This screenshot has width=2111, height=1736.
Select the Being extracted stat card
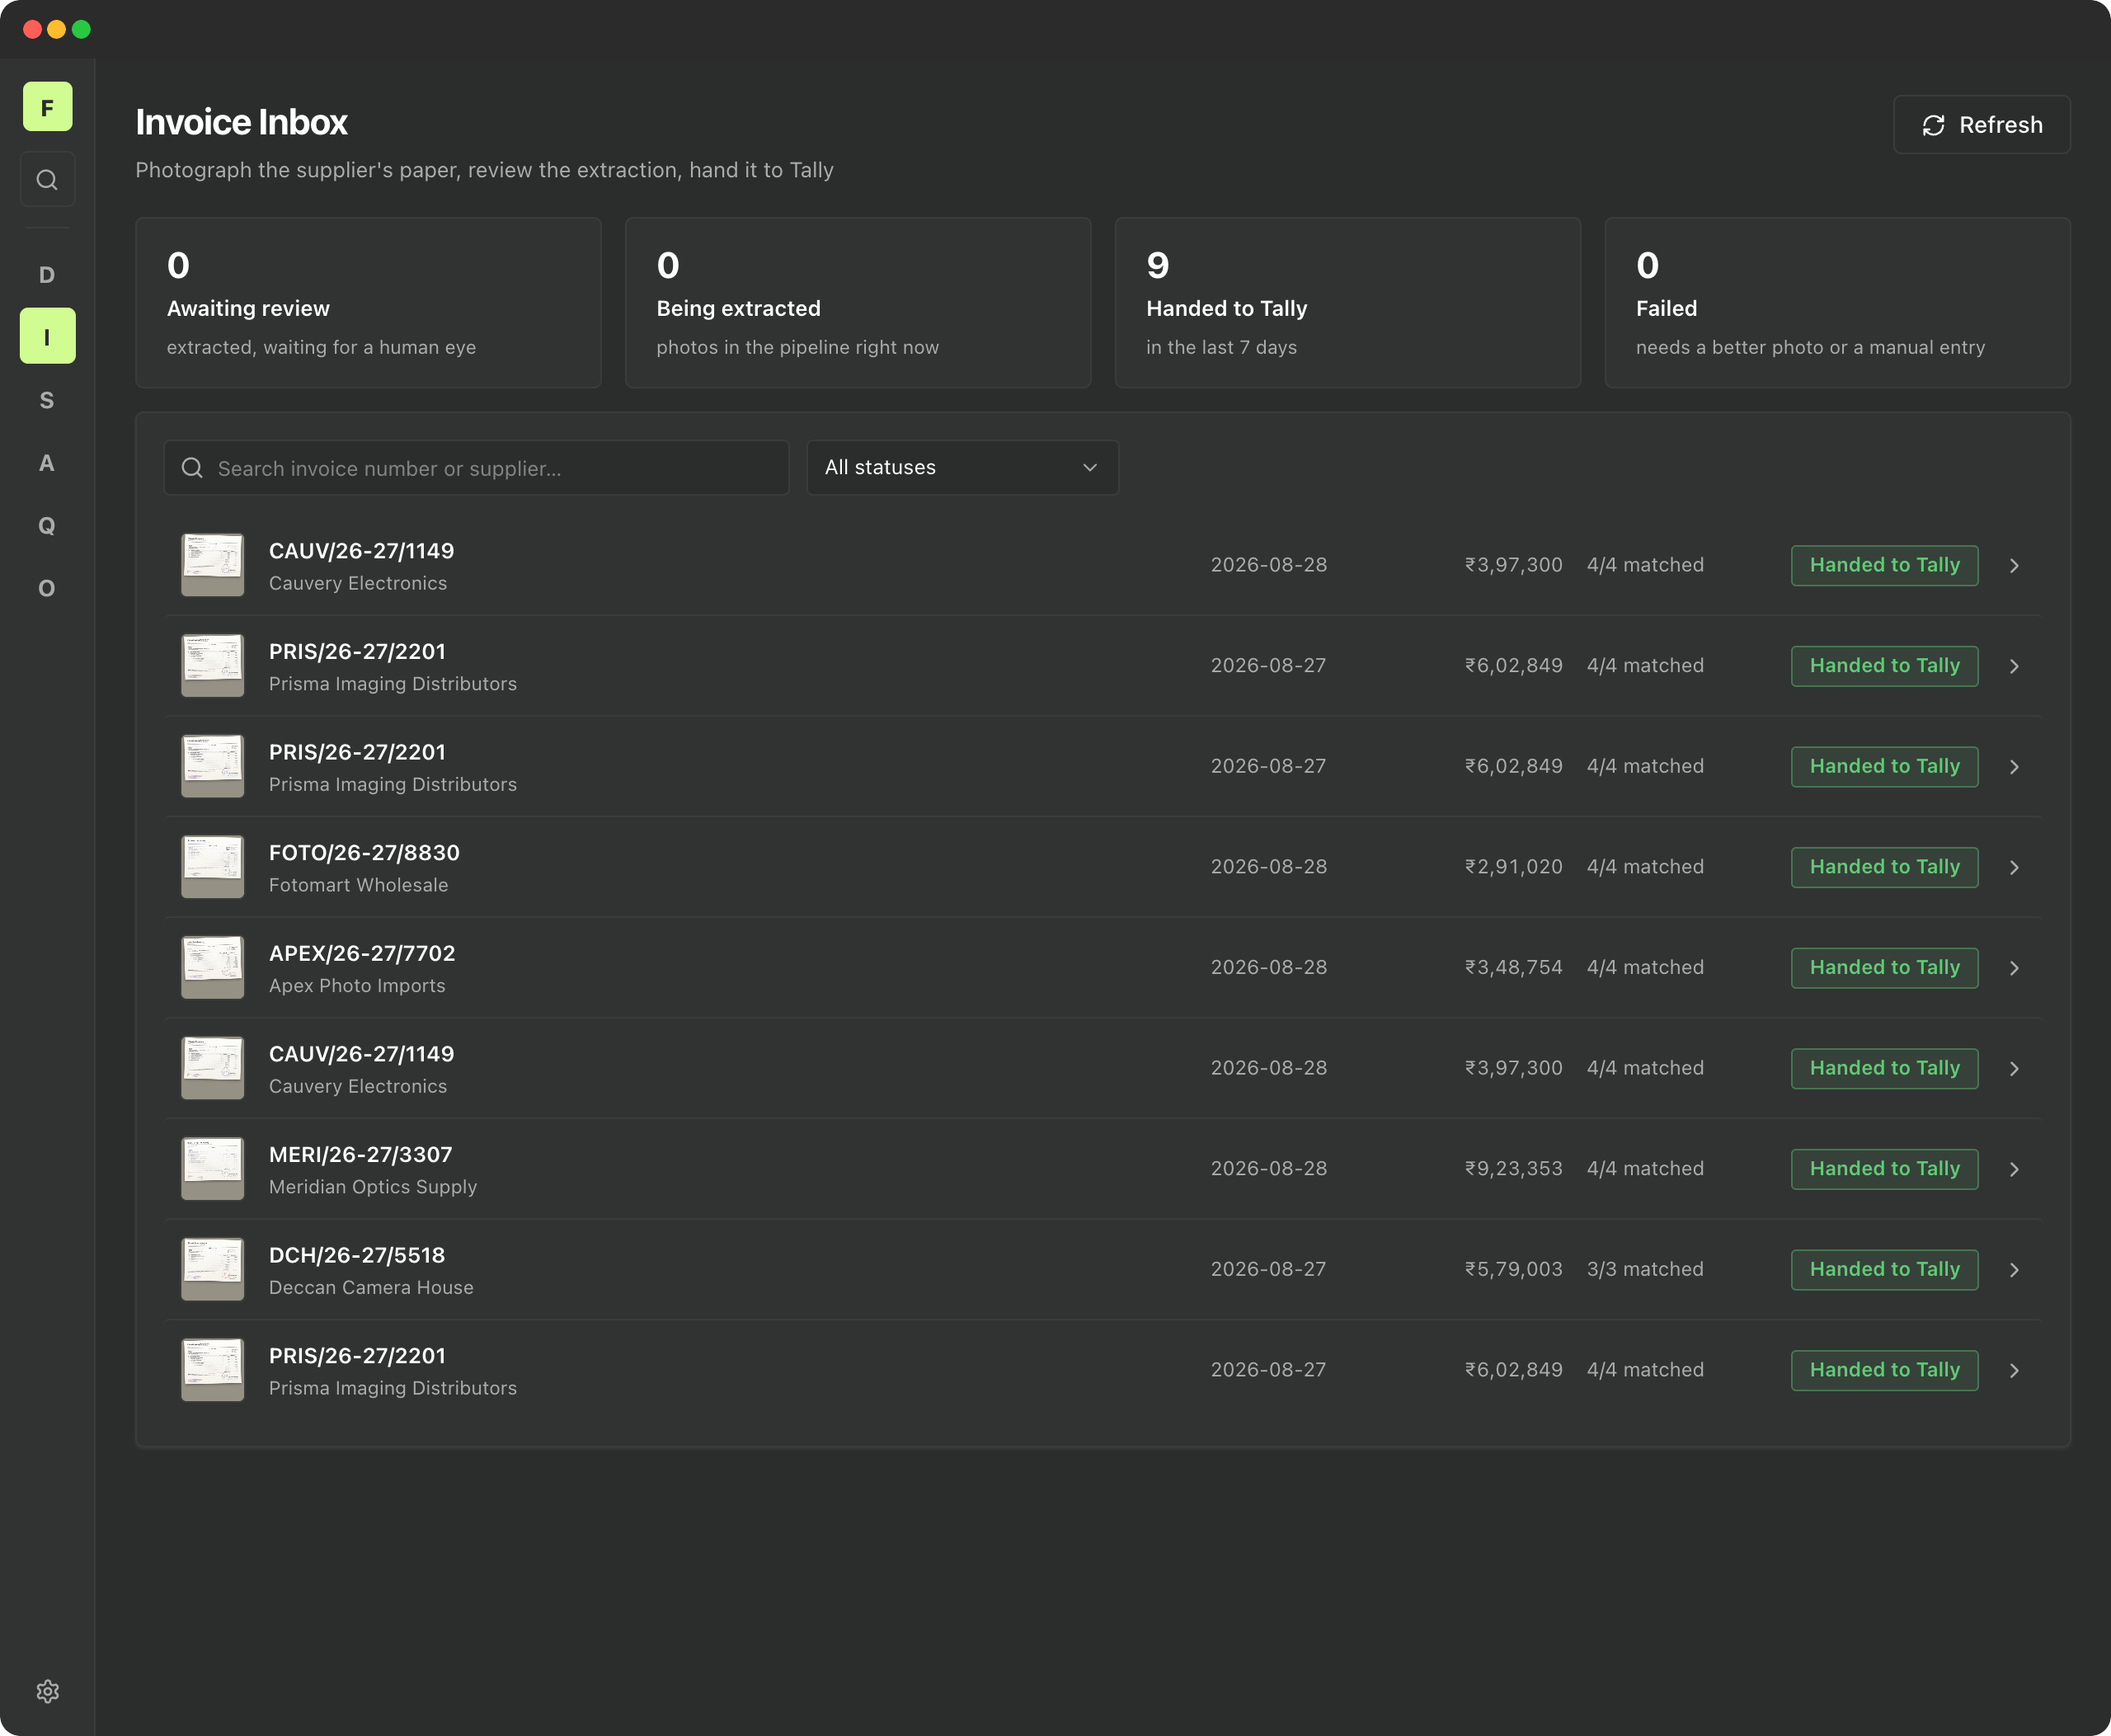858,302
